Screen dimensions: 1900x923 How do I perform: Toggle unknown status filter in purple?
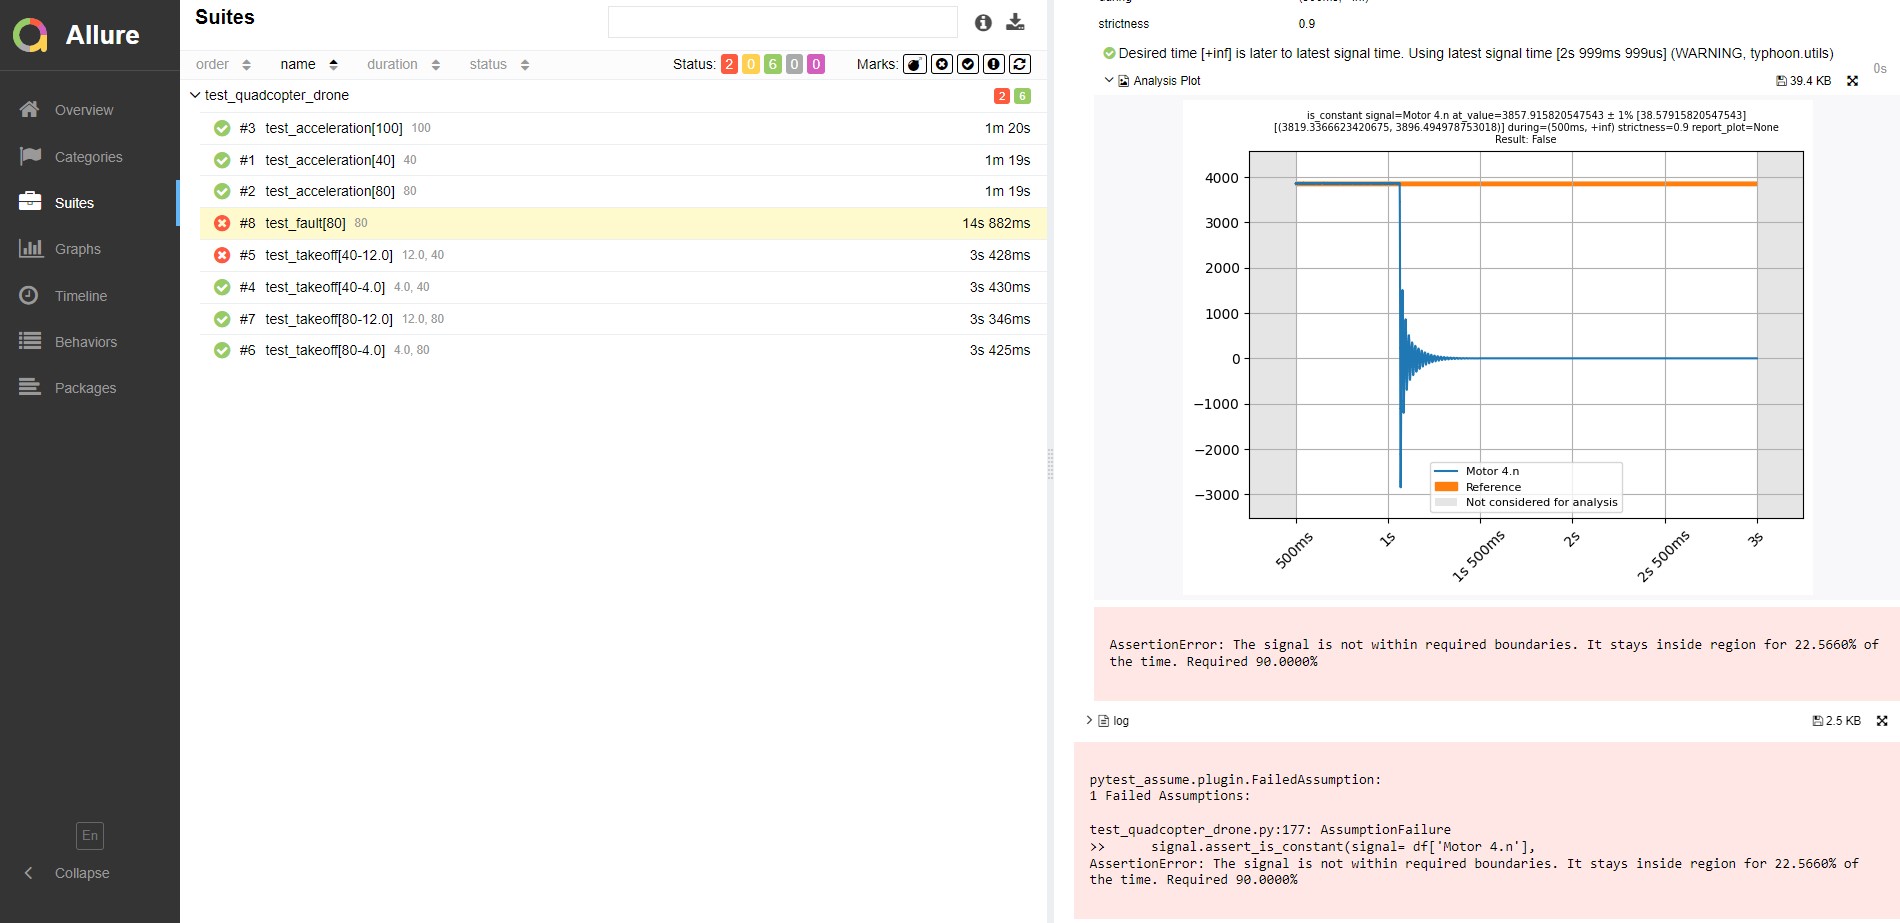816,64
